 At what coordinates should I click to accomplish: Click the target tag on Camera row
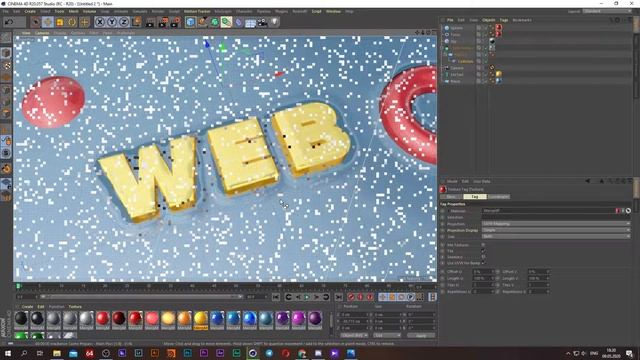coord(492,68)
